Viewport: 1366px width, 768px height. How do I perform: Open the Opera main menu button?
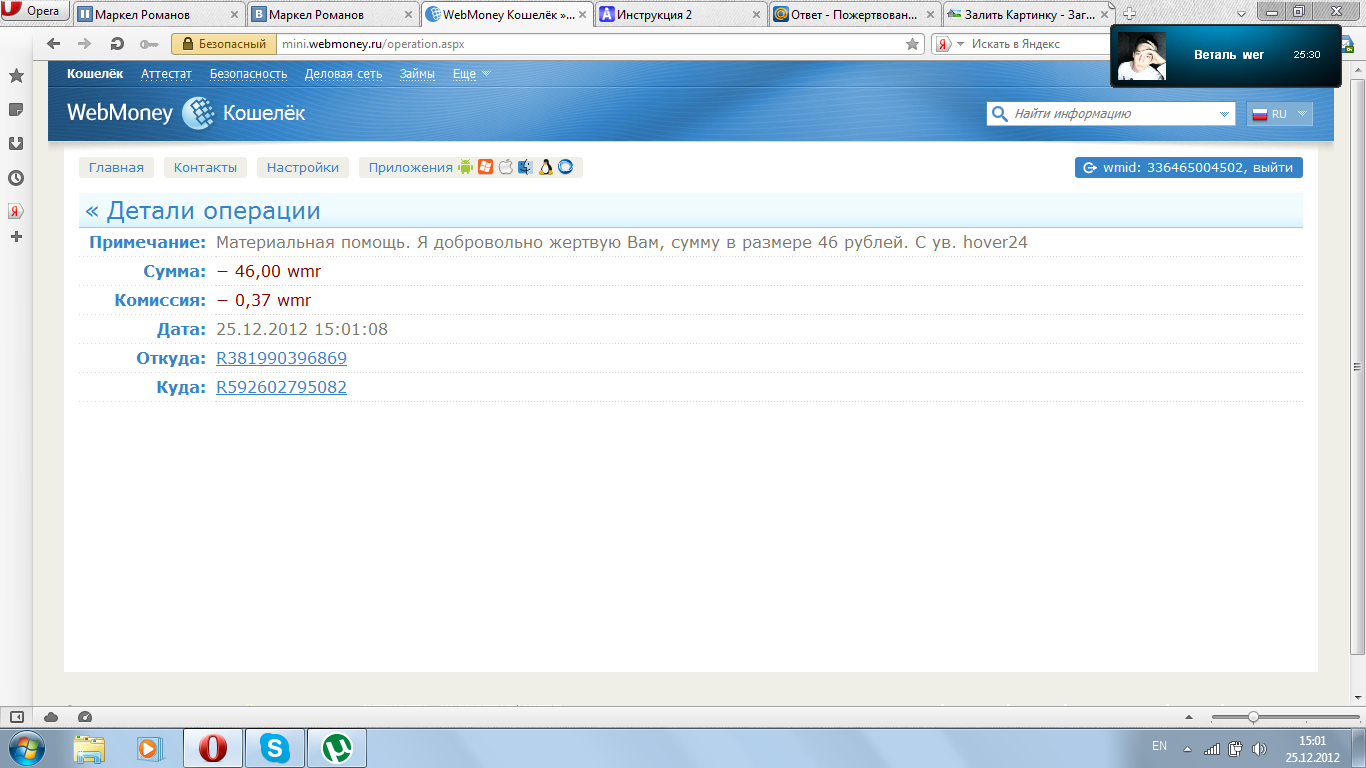pyautogui.click(x=34, y=11)
